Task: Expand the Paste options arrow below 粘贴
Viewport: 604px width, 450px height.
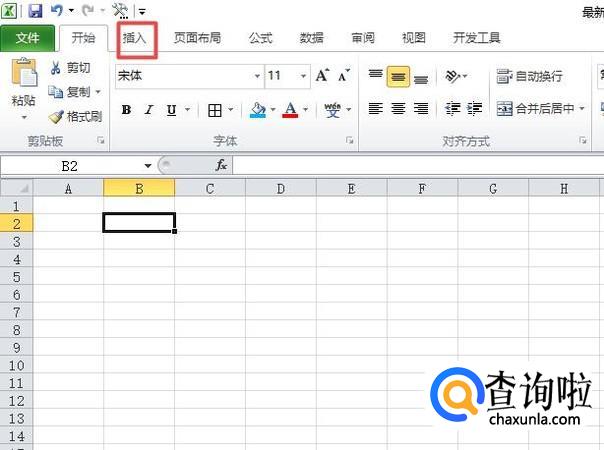Action: point(24,117)
